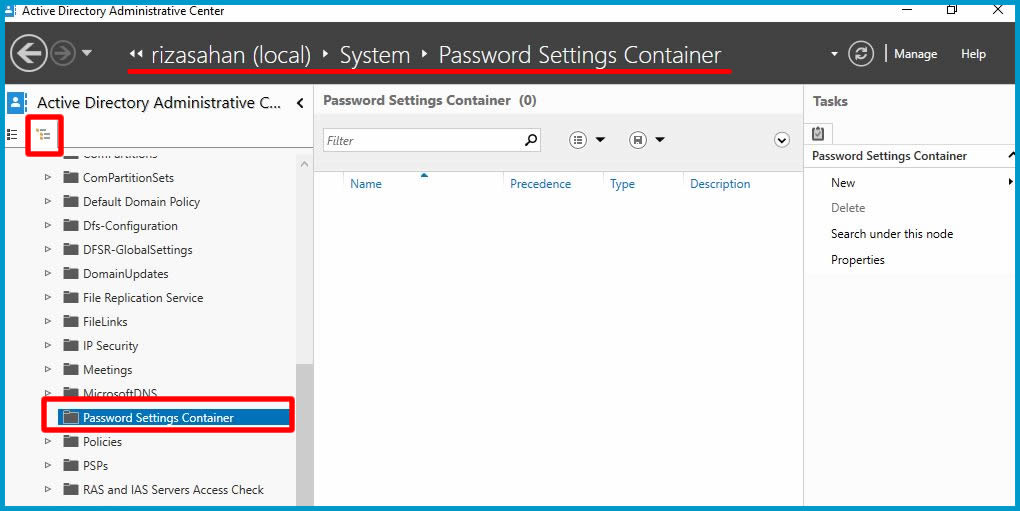
Task: Open view options dropdown arrow
Action: click(600, 140)
